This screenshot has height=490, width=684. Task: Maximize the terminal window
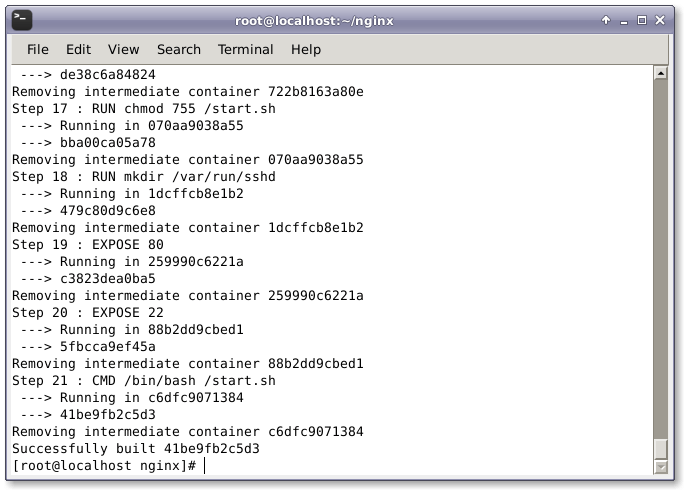point(642,20)
